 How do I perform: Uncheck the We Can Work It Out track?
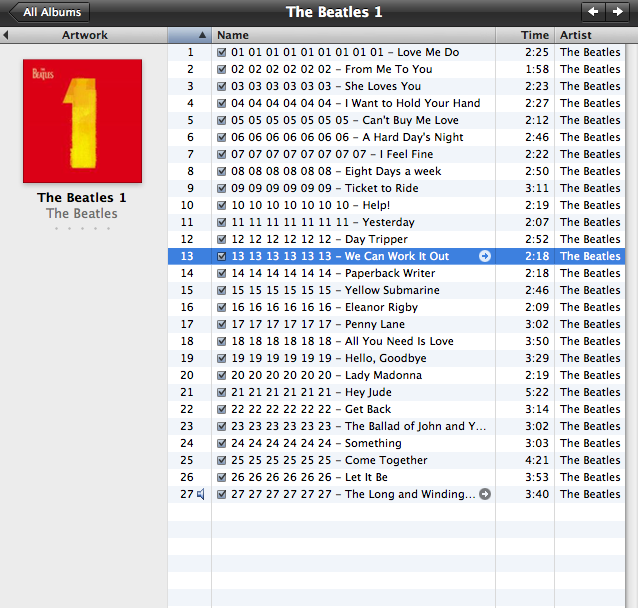(221, 256)
